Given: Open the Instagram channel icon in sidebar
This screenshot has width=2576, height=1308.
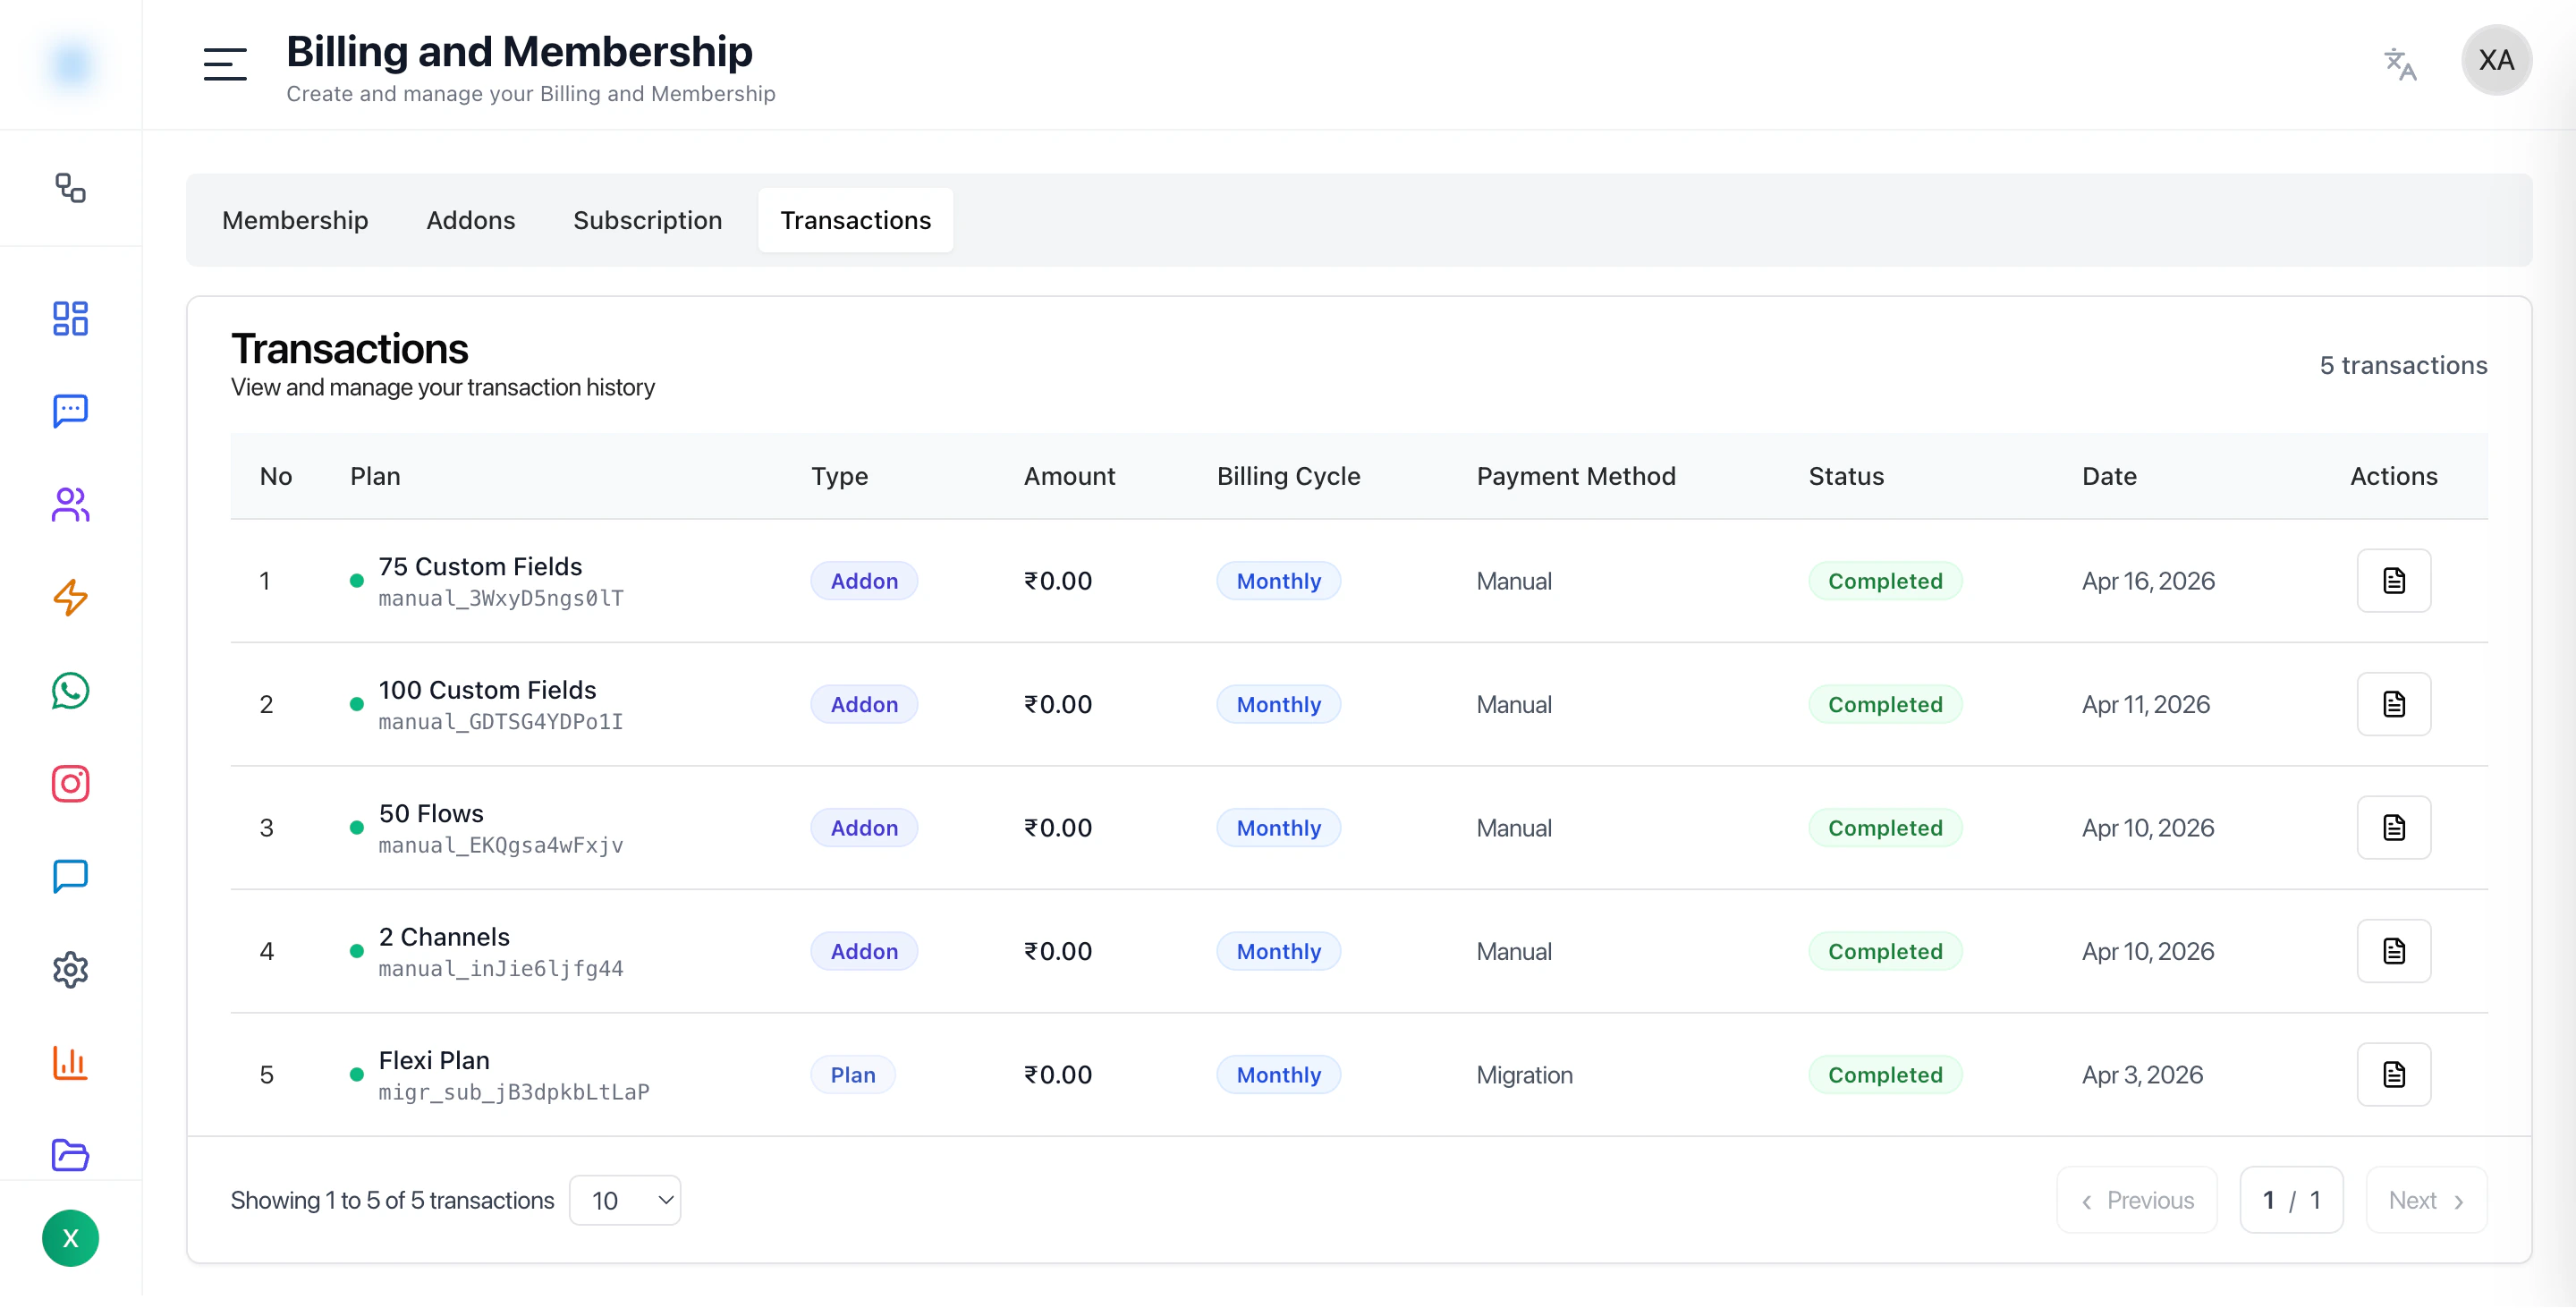Looking at the screenshot, I should click(x=70, y=784).
